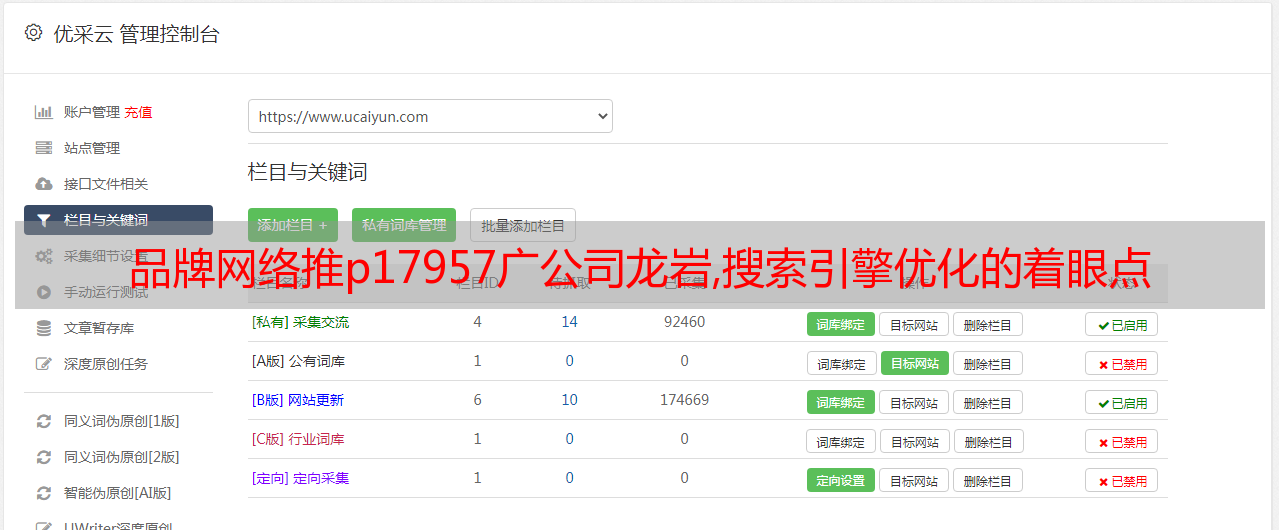Screen dimensions: 1279x530
Task: Toggle 已禁用 status for 公有词库
Action: (1122, 363)
